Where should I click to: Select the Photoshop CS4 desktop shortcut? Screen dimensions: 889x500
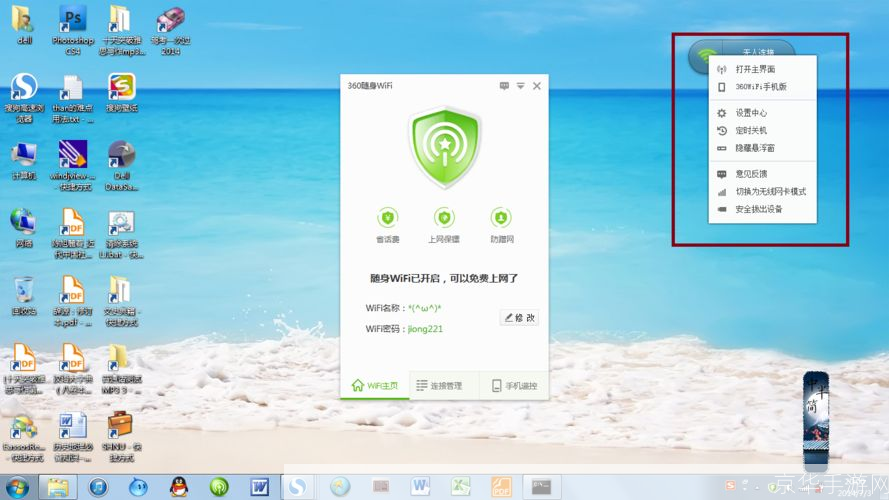pos(73,30)
